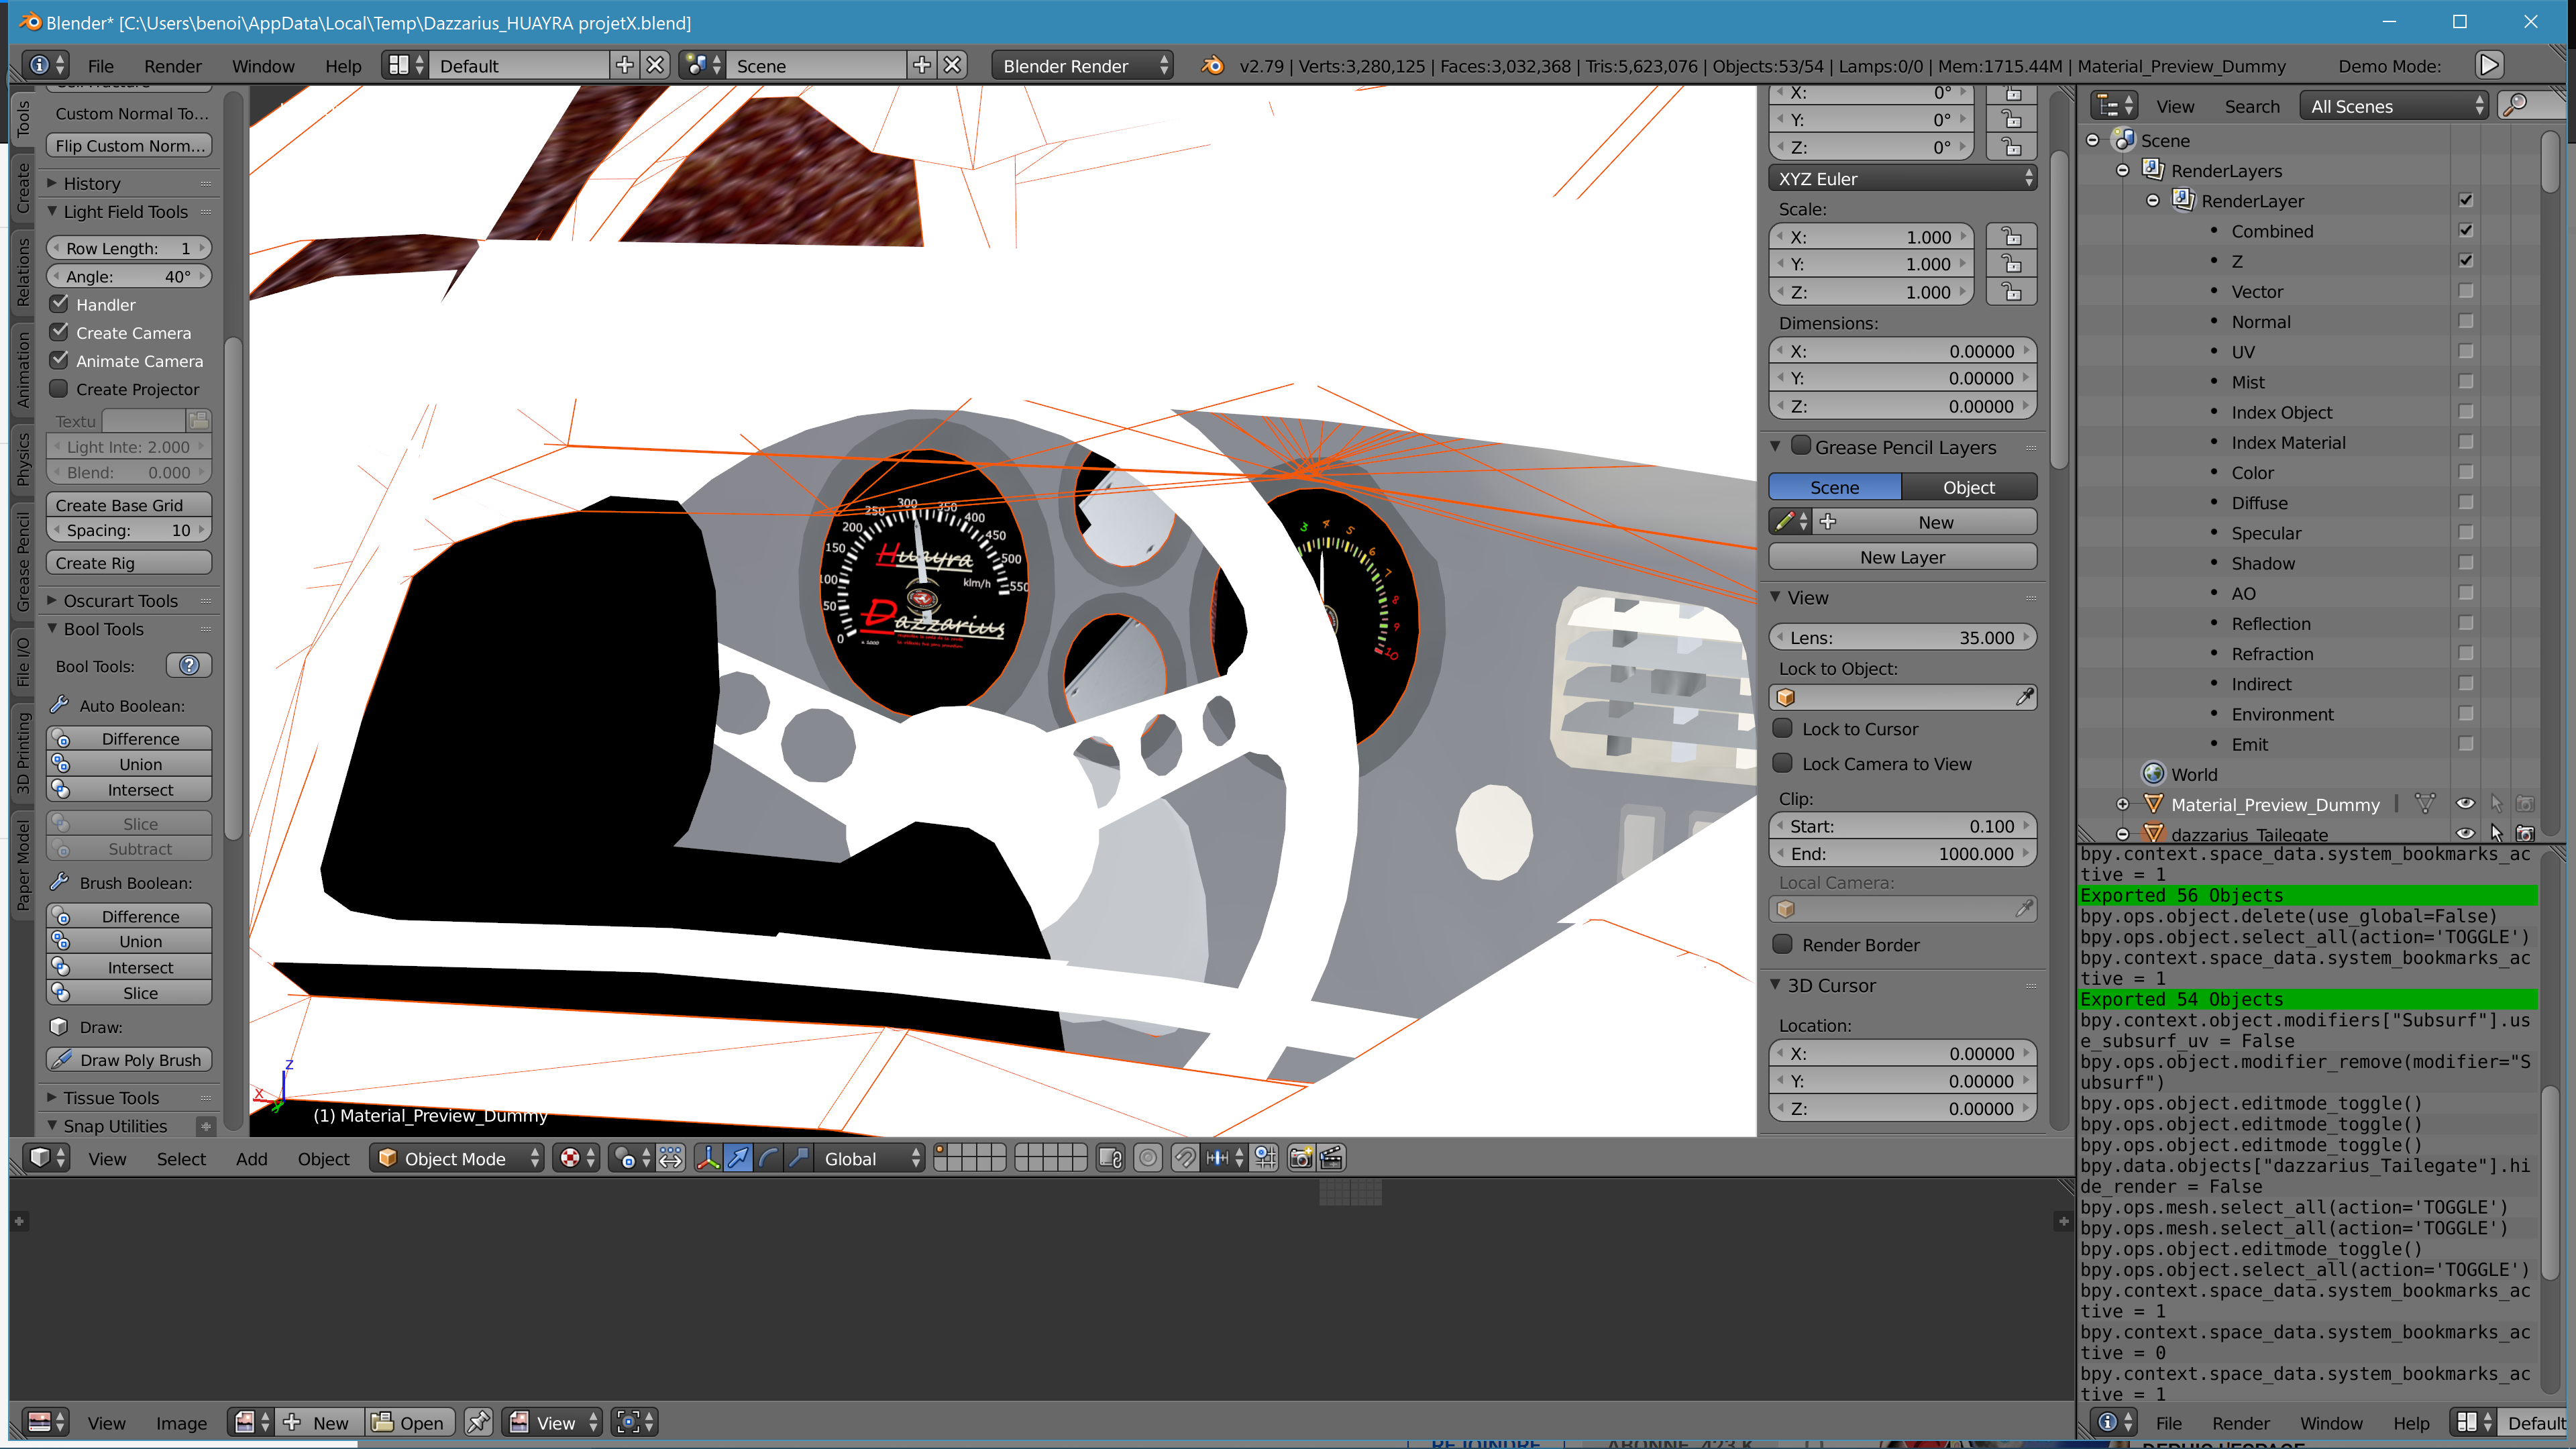Click the Bool Tools help question icon
This screenshot has width=2576, height=1449.
tap(189, 666)
